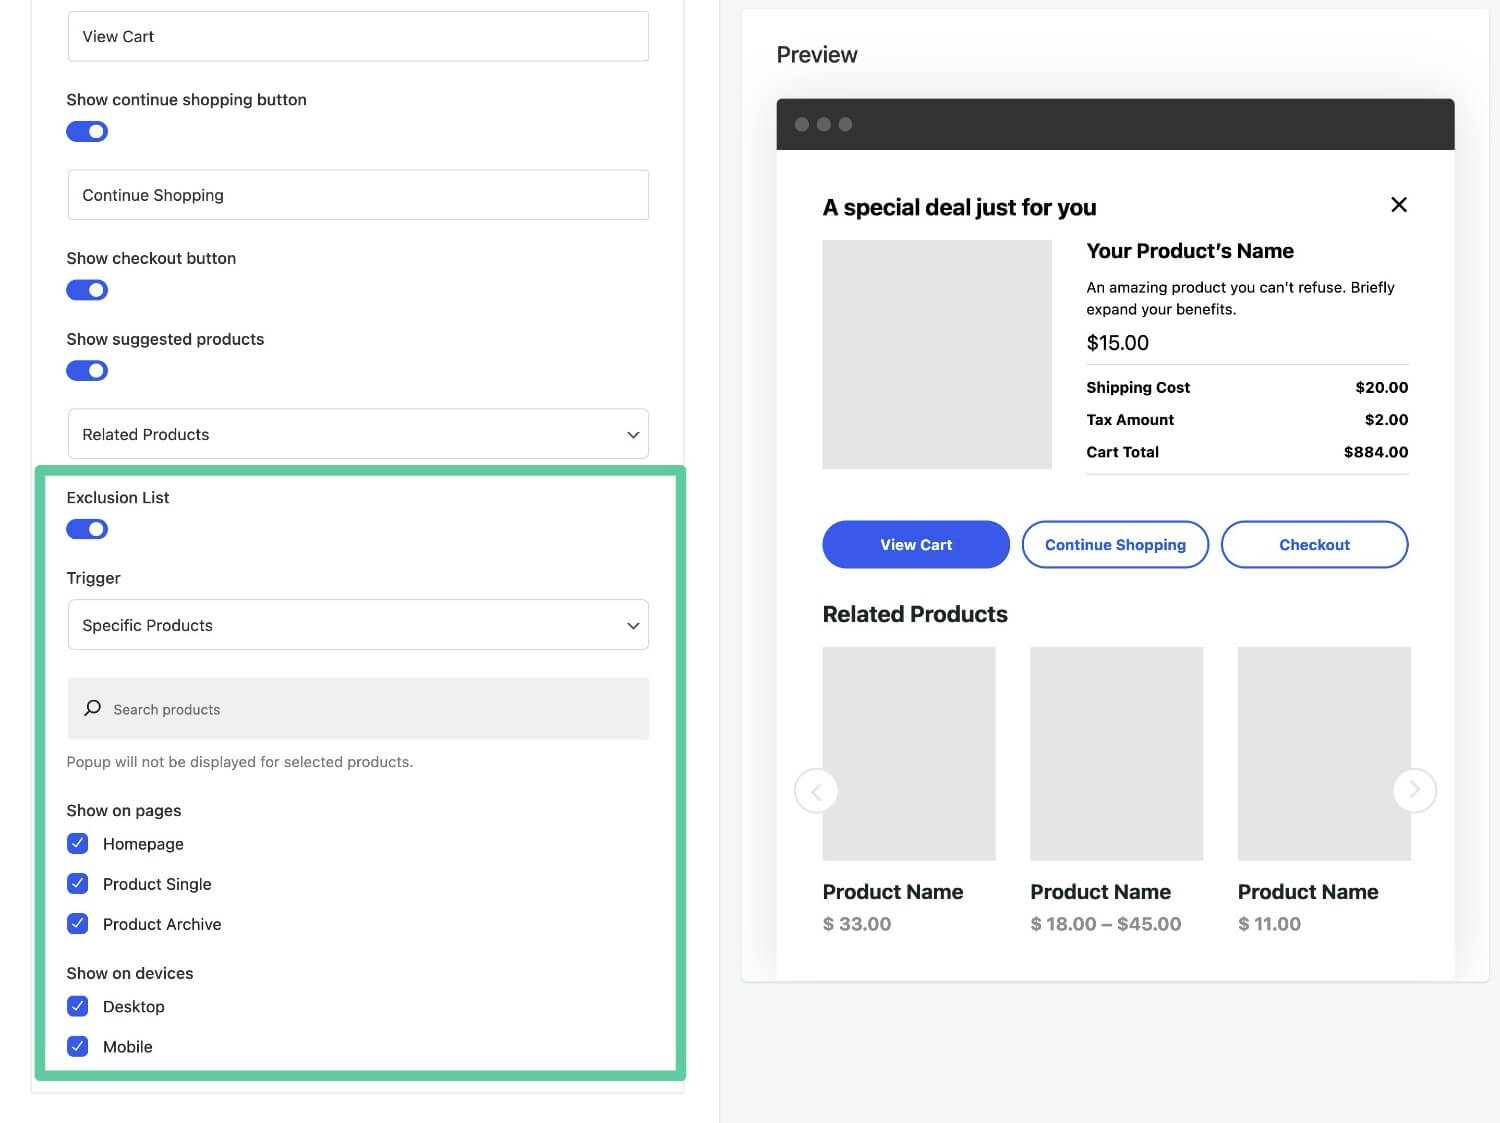Go to previous related products slide
1500x1123 pixels.
(x=816, y=791)
